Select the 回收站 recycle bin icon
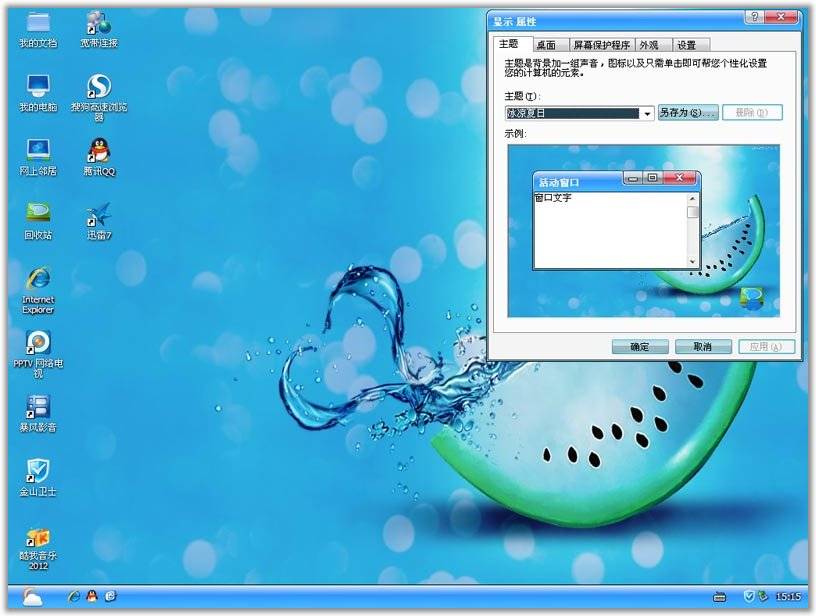This screenshot has width=816, height=616. [x=38, y=222]
